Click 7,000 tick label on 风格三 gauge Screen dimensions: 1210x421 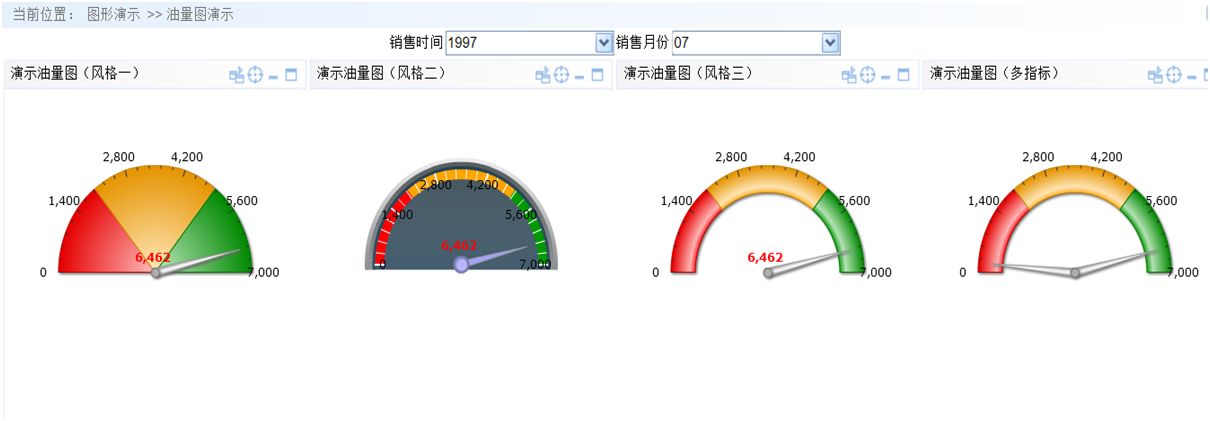coord(875,272)
